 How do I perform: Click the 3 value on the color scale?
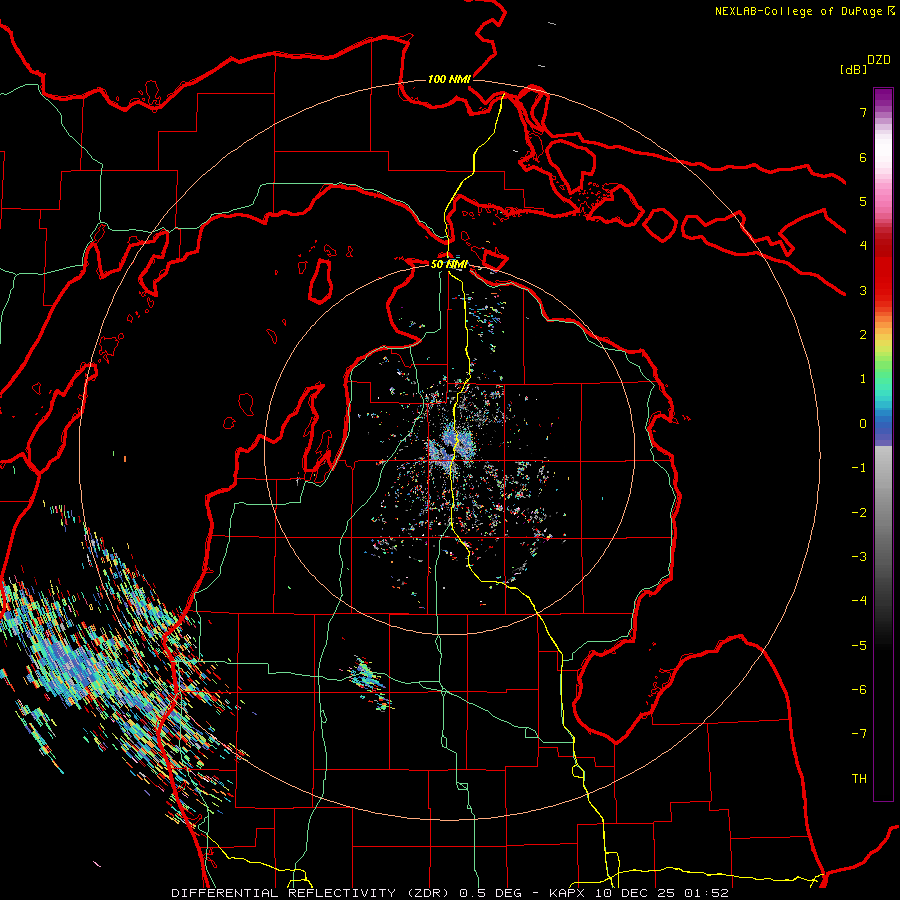(x=863, y=290)
